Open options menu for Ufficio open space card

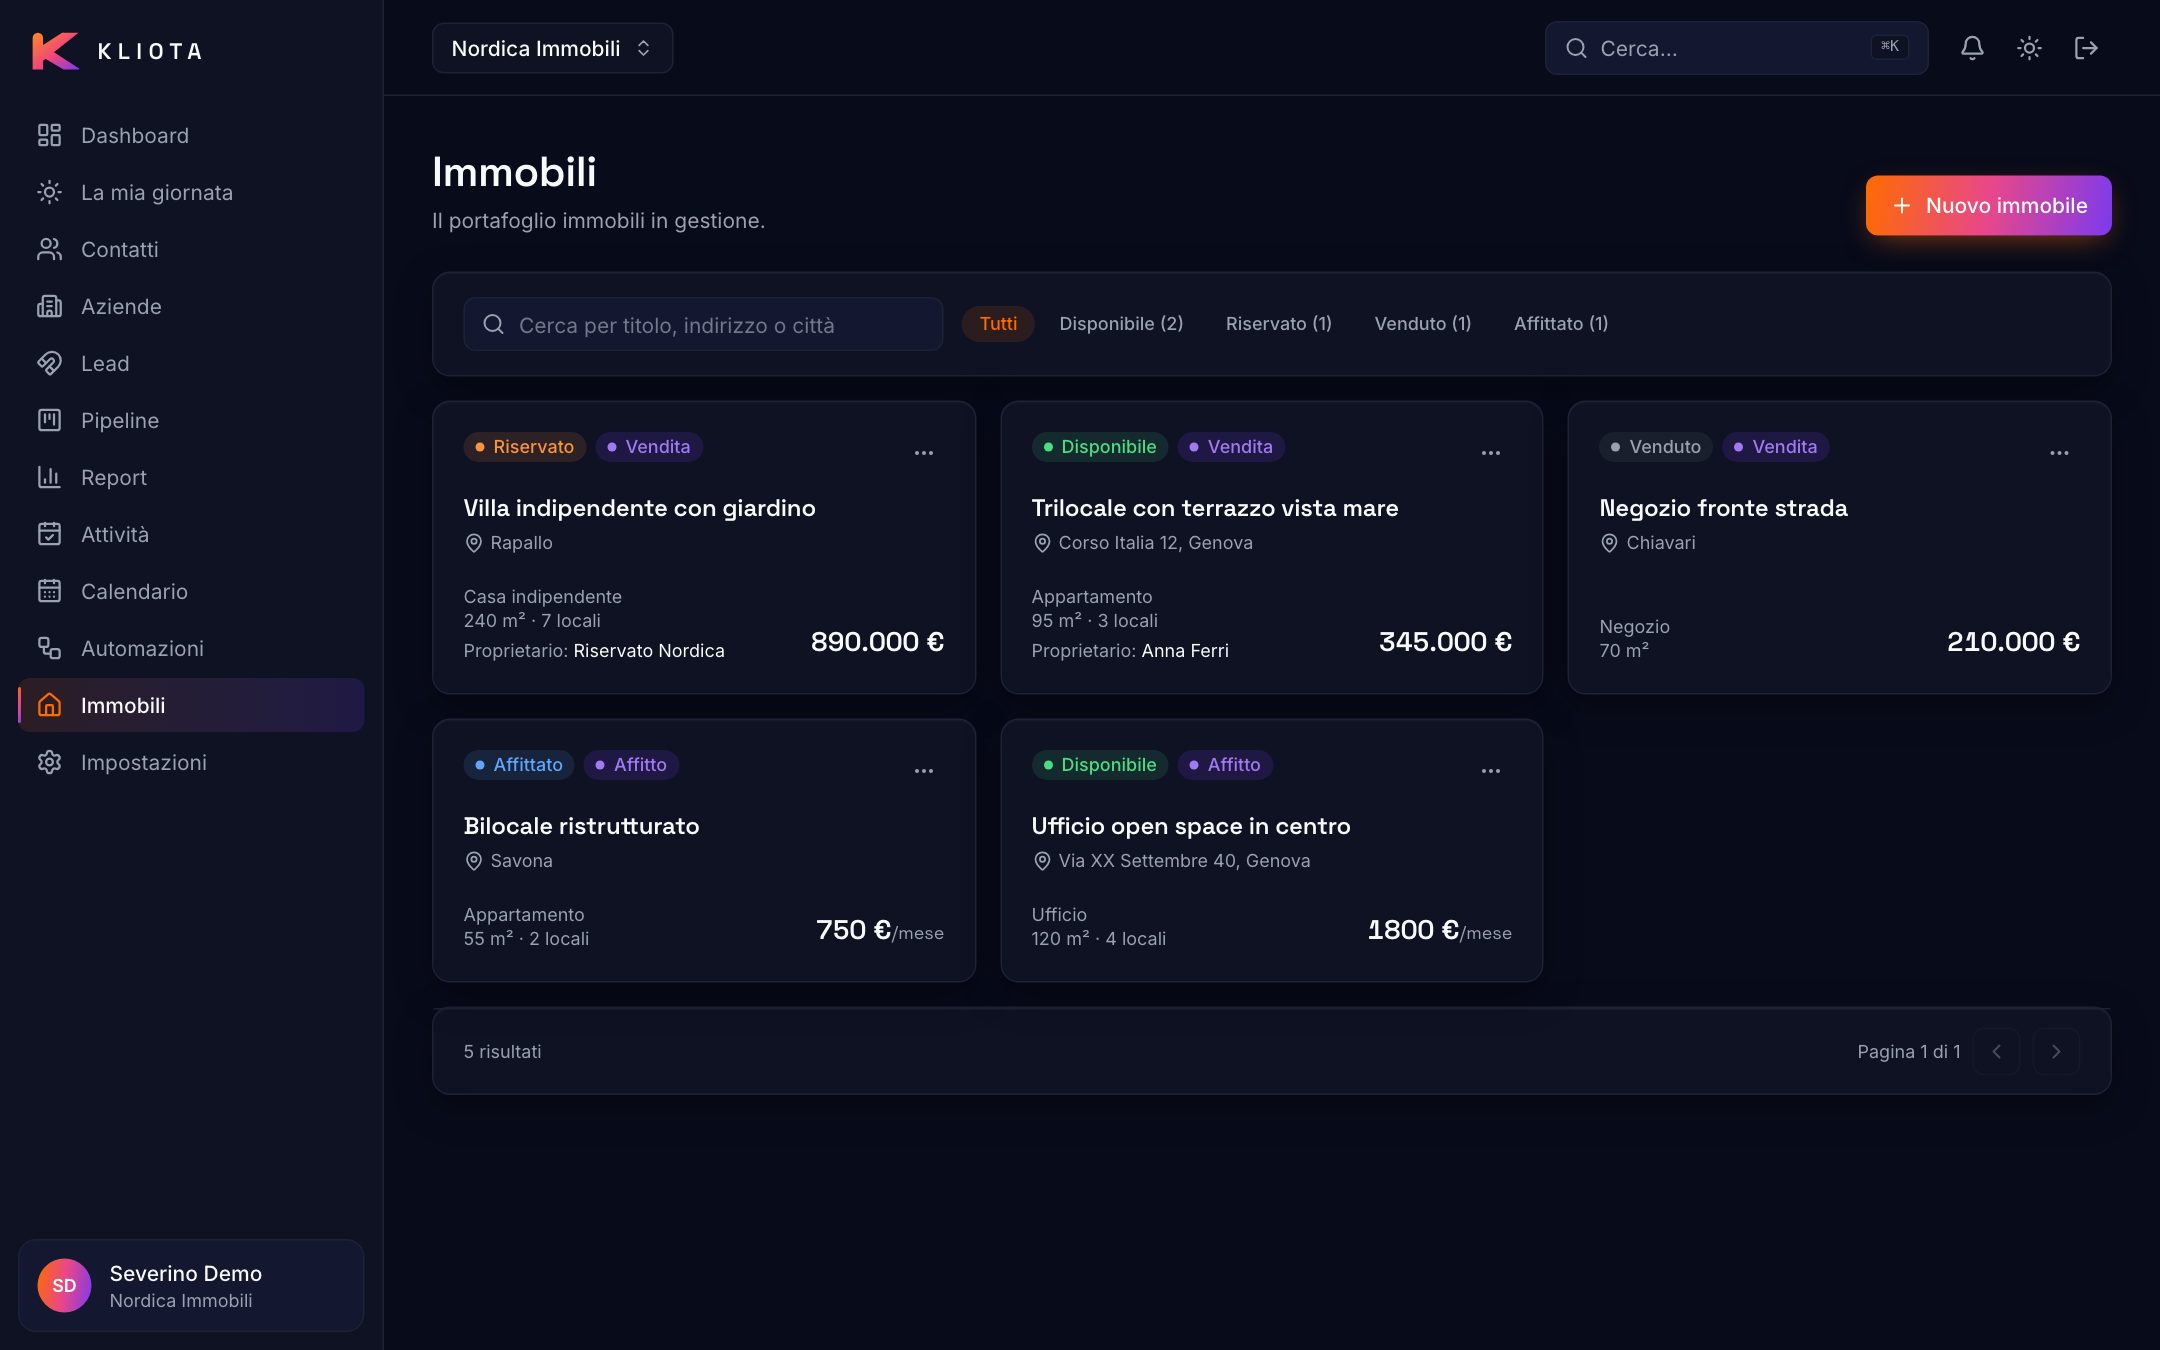pyautogui.click(x=1491, y=771)
